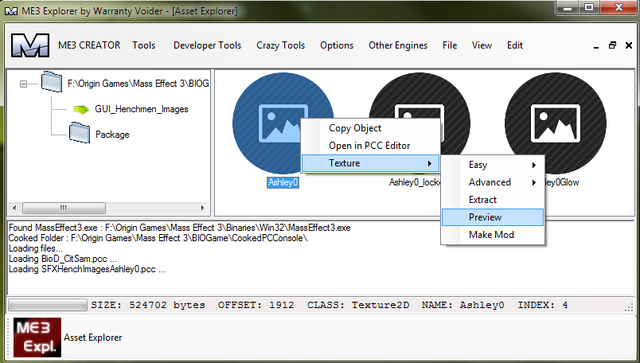Click tree scrollbar right arrow
This screenshot has height=363, width=640.
[x=202, y=208]
